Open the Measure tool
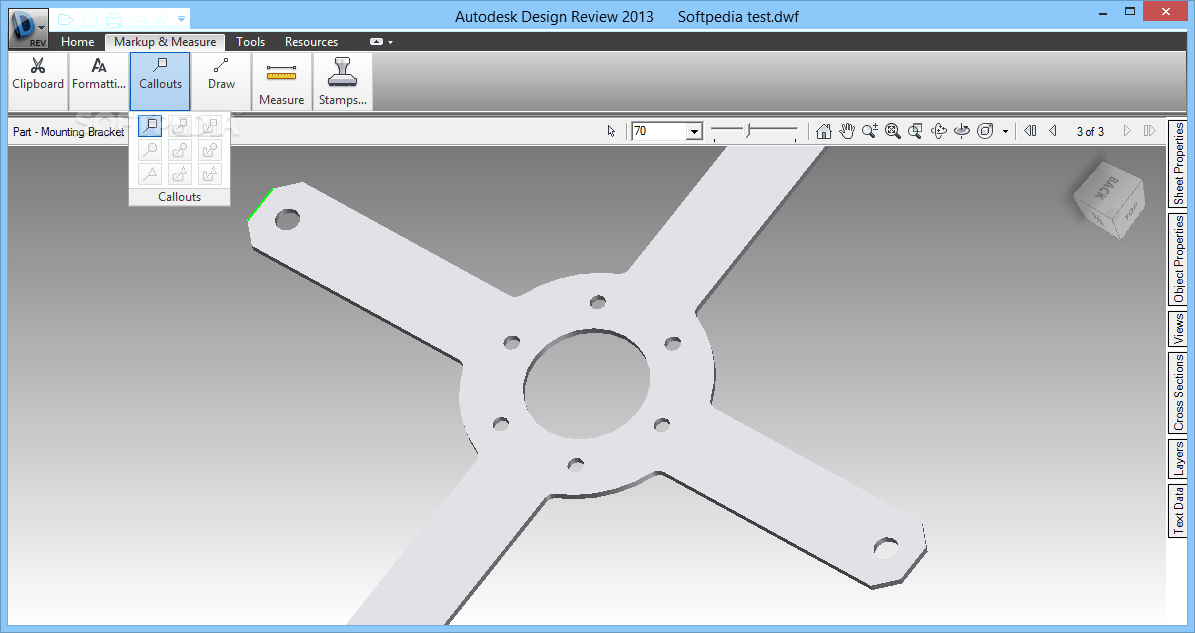The image size is (1195, 633). (281, 81)
